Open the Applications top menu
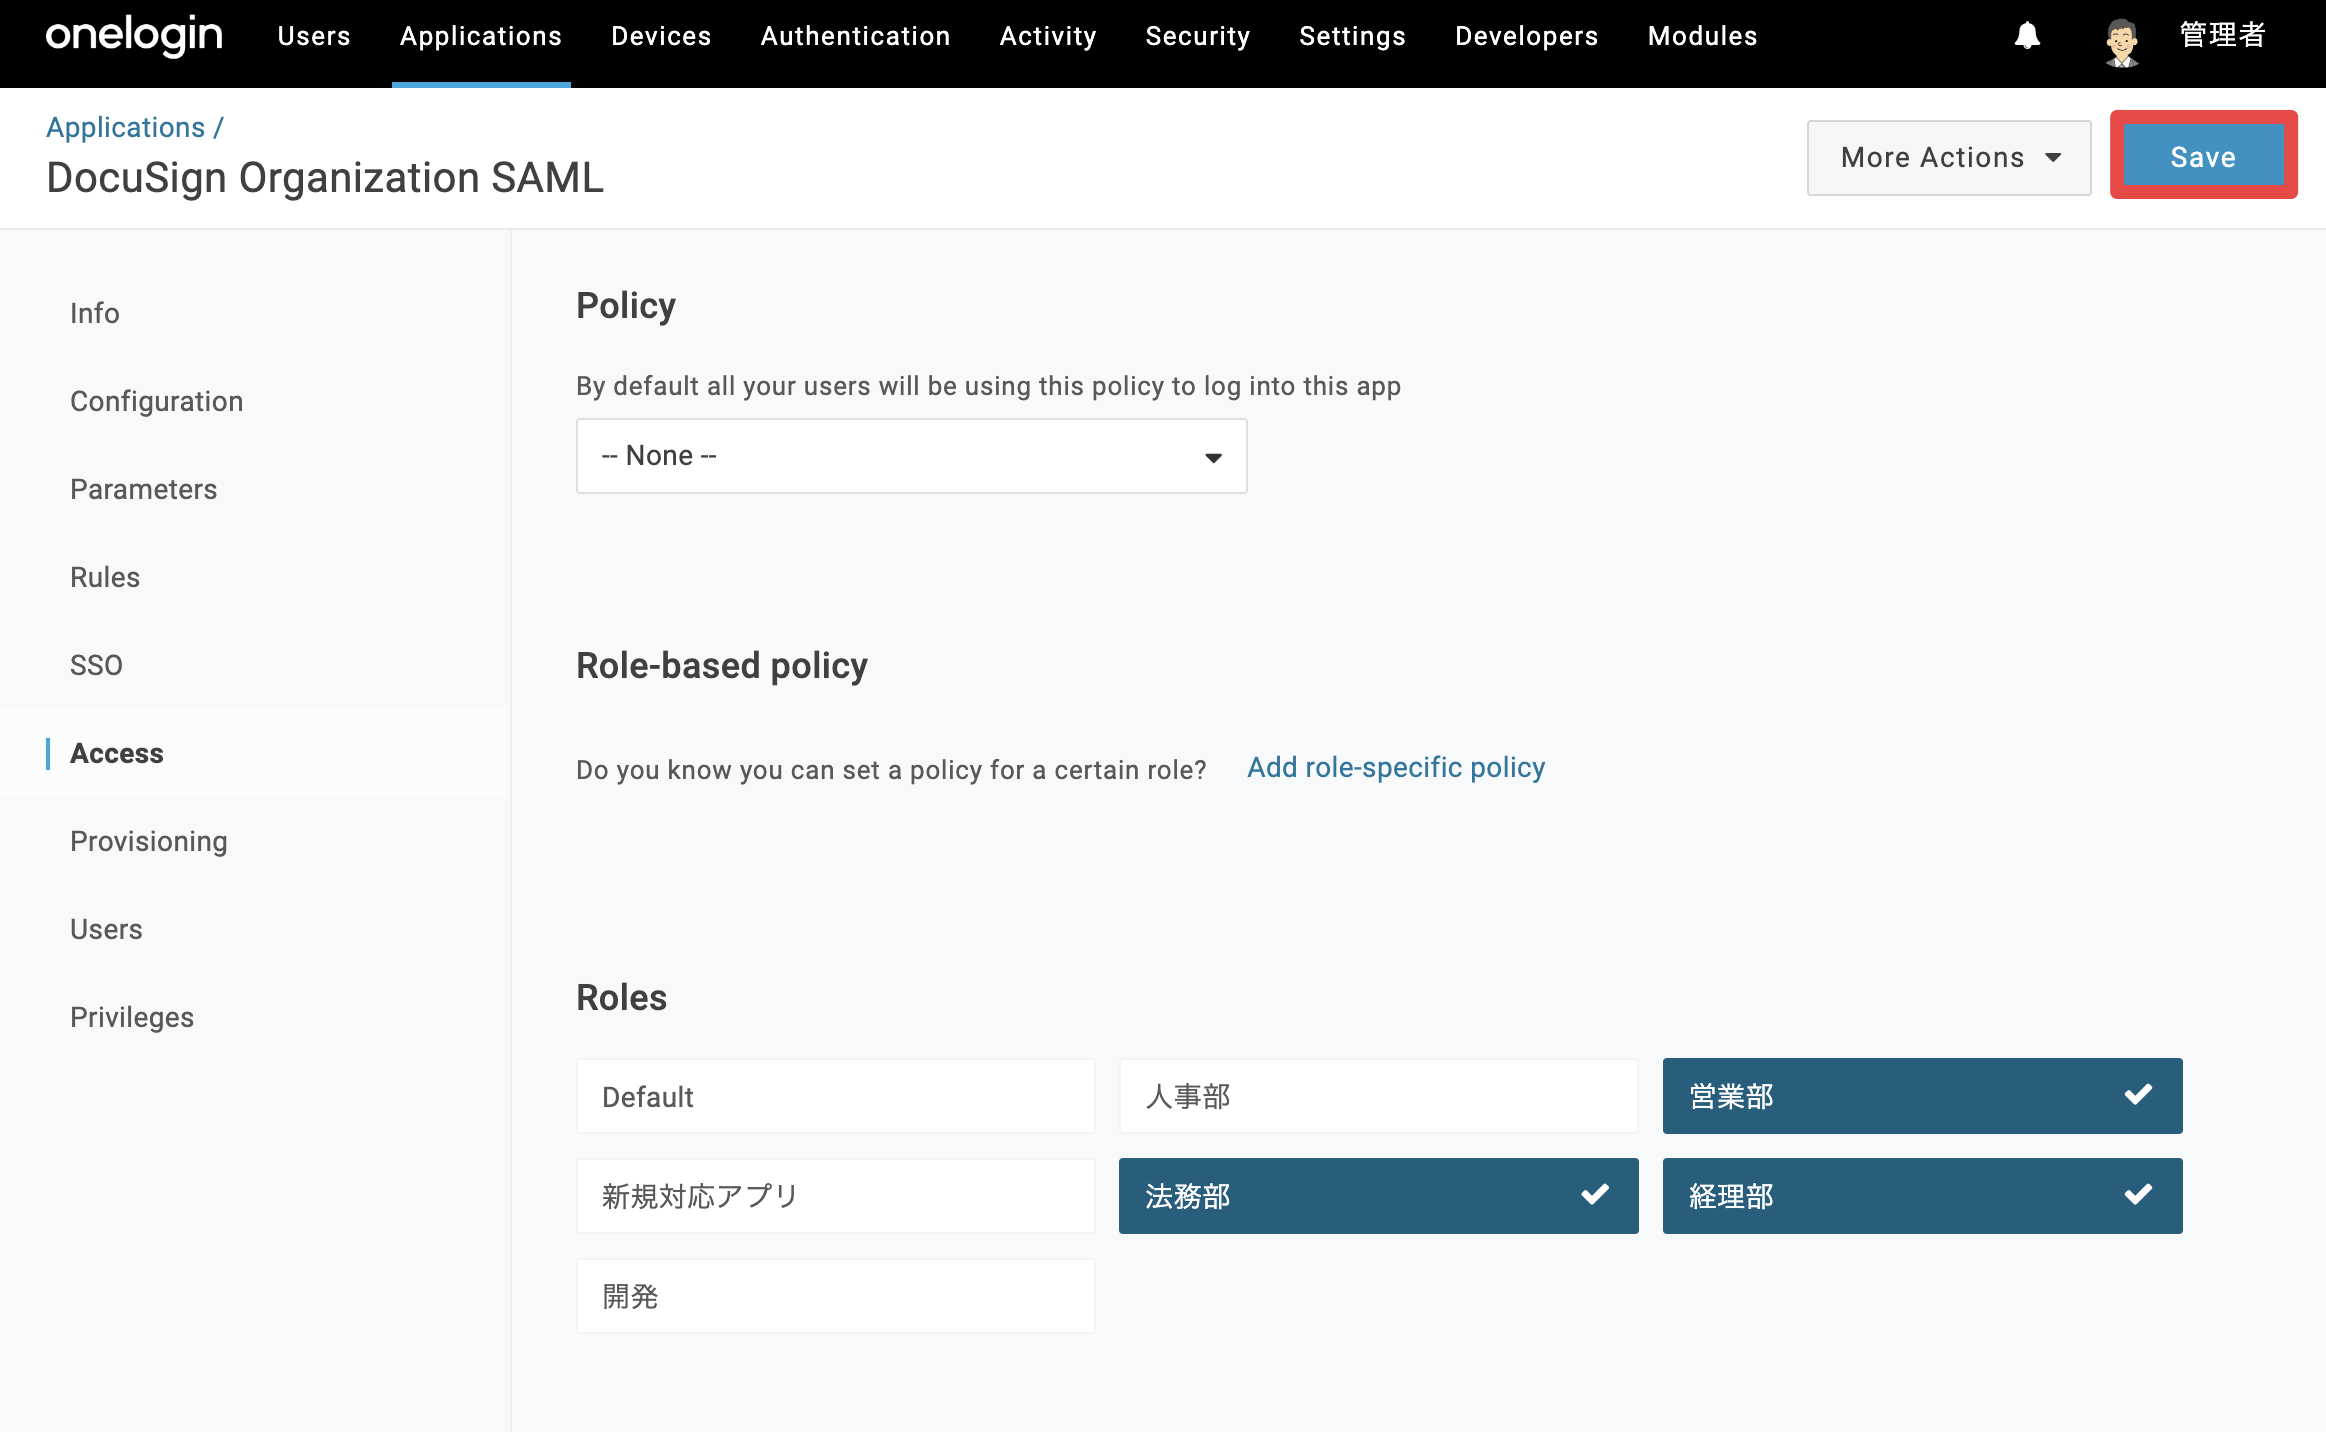 [x=481, y=36]
